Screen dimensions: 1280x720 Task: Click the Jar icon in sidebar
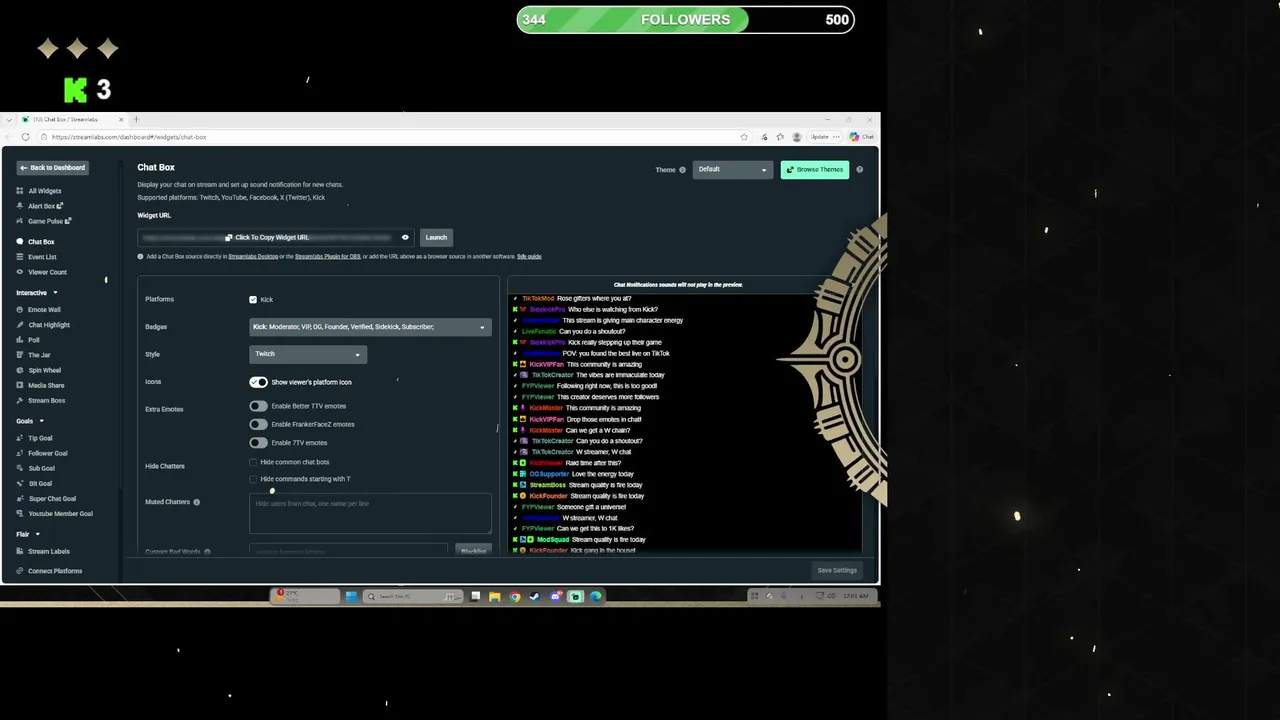point(19,355)
